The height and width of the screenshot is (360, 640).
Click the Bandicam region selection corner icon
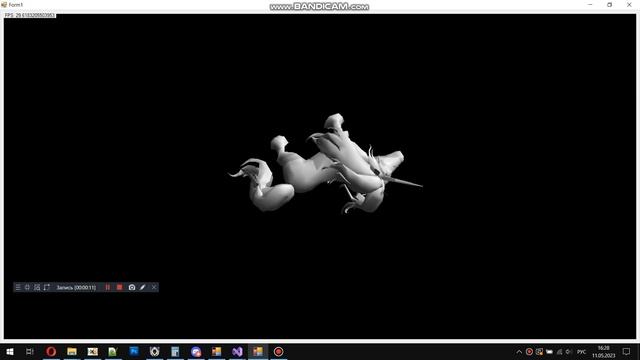pos(47,287)
